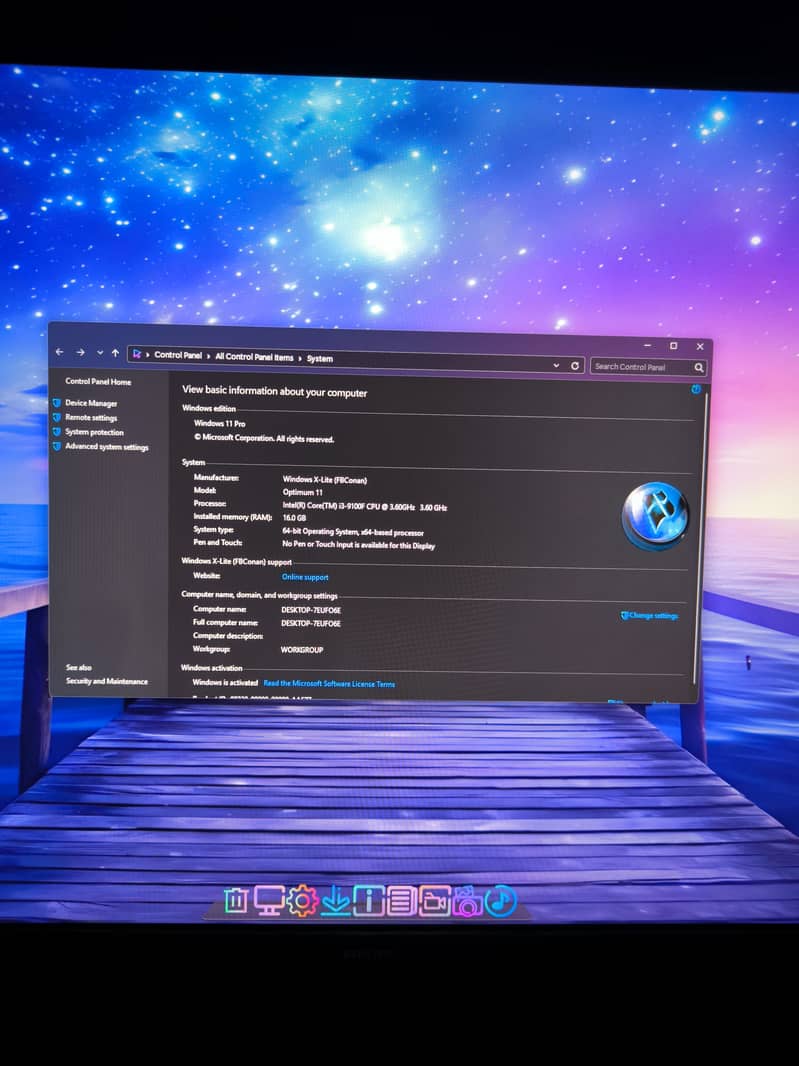
Task: Click the shield icon beside System protection
Action: [x=57, y=432]
